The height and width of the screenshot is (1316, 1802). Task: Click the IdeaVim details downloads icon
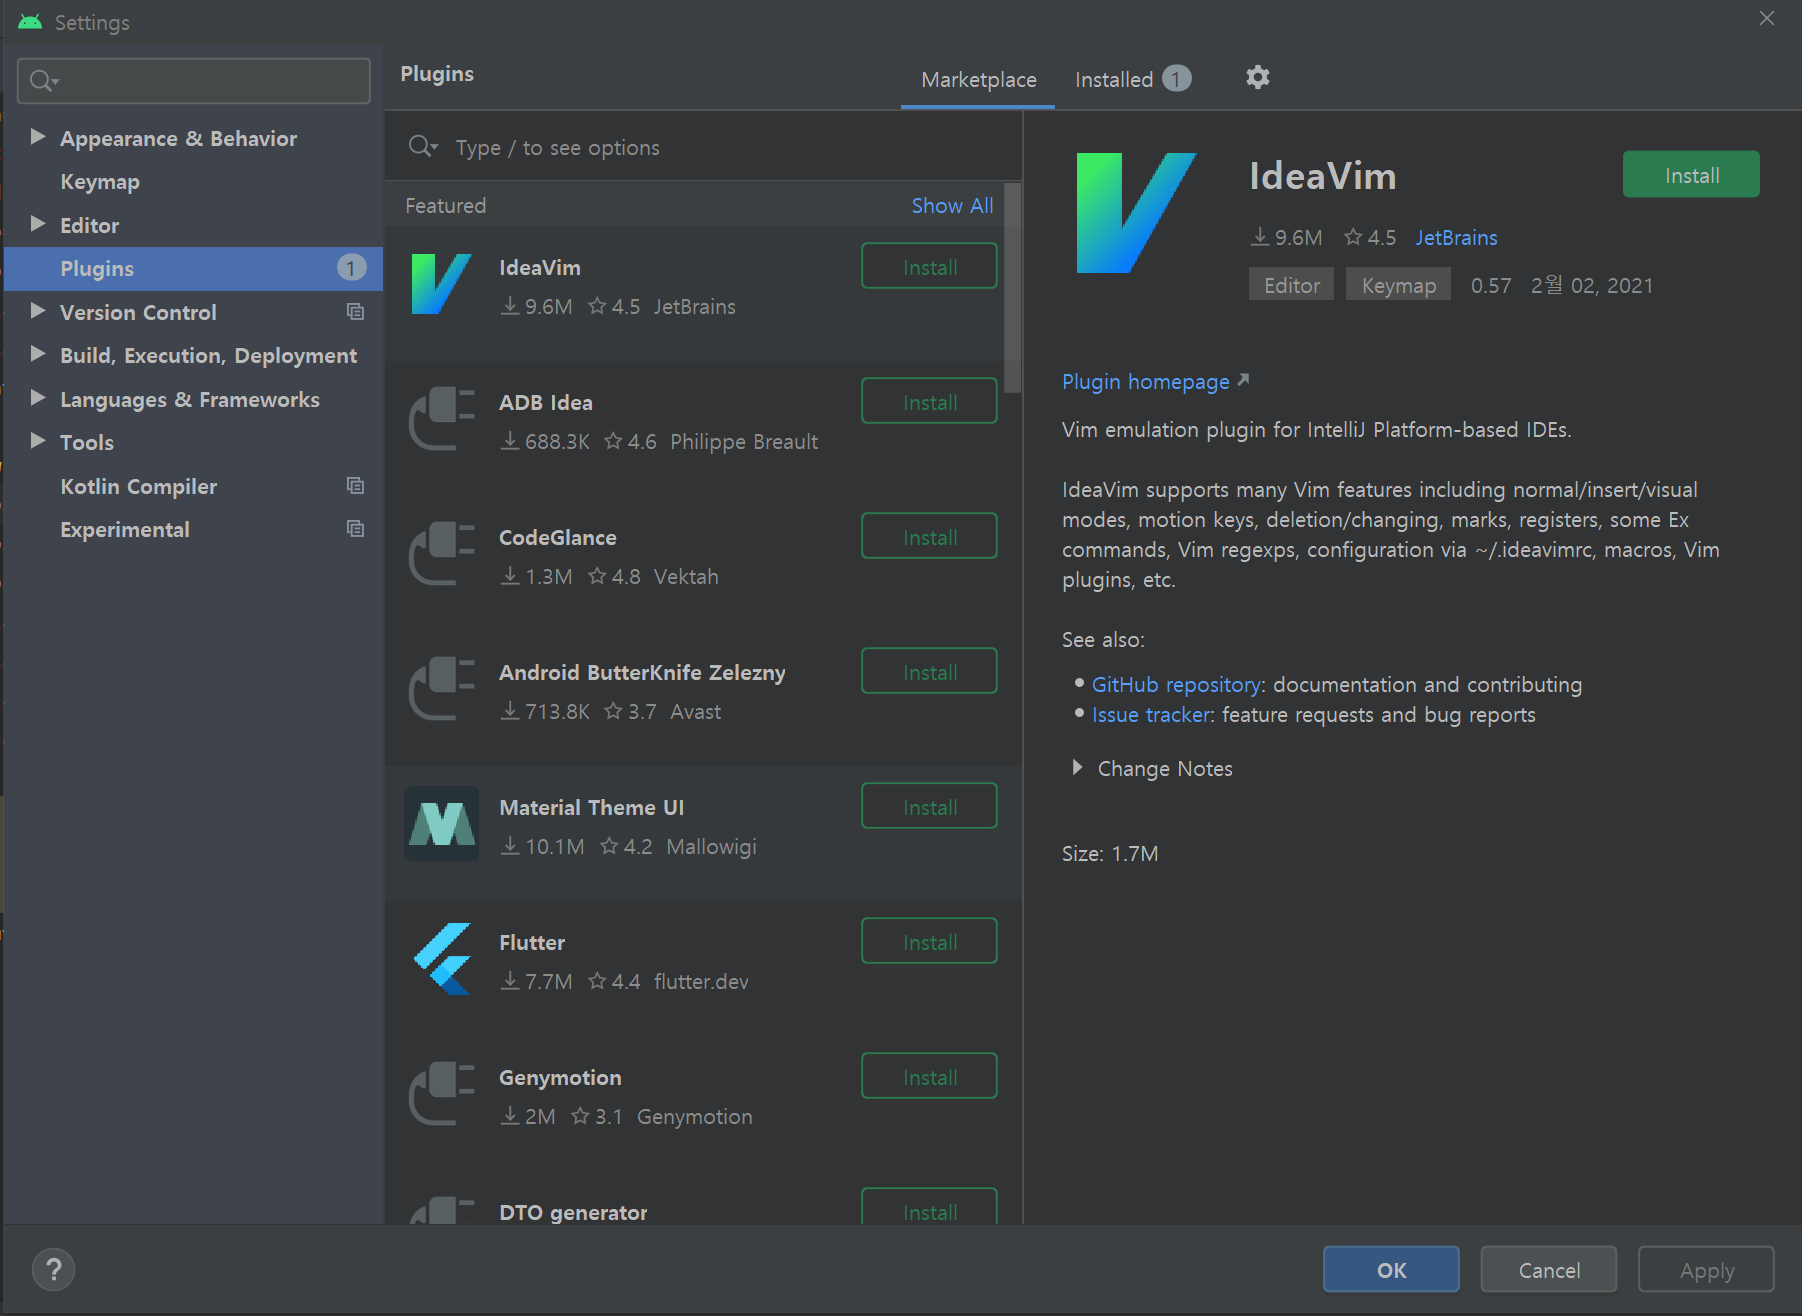tap(1260, 237)
